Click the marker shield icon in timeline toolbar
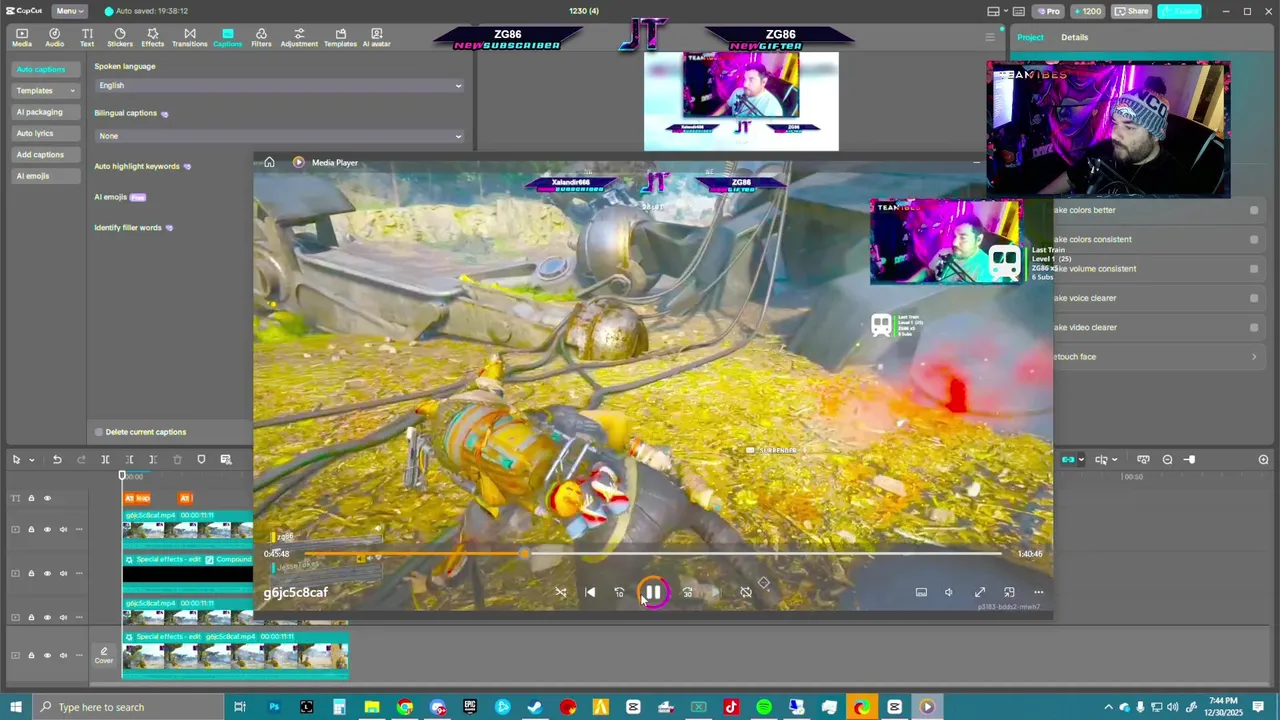 pos(201,459)
